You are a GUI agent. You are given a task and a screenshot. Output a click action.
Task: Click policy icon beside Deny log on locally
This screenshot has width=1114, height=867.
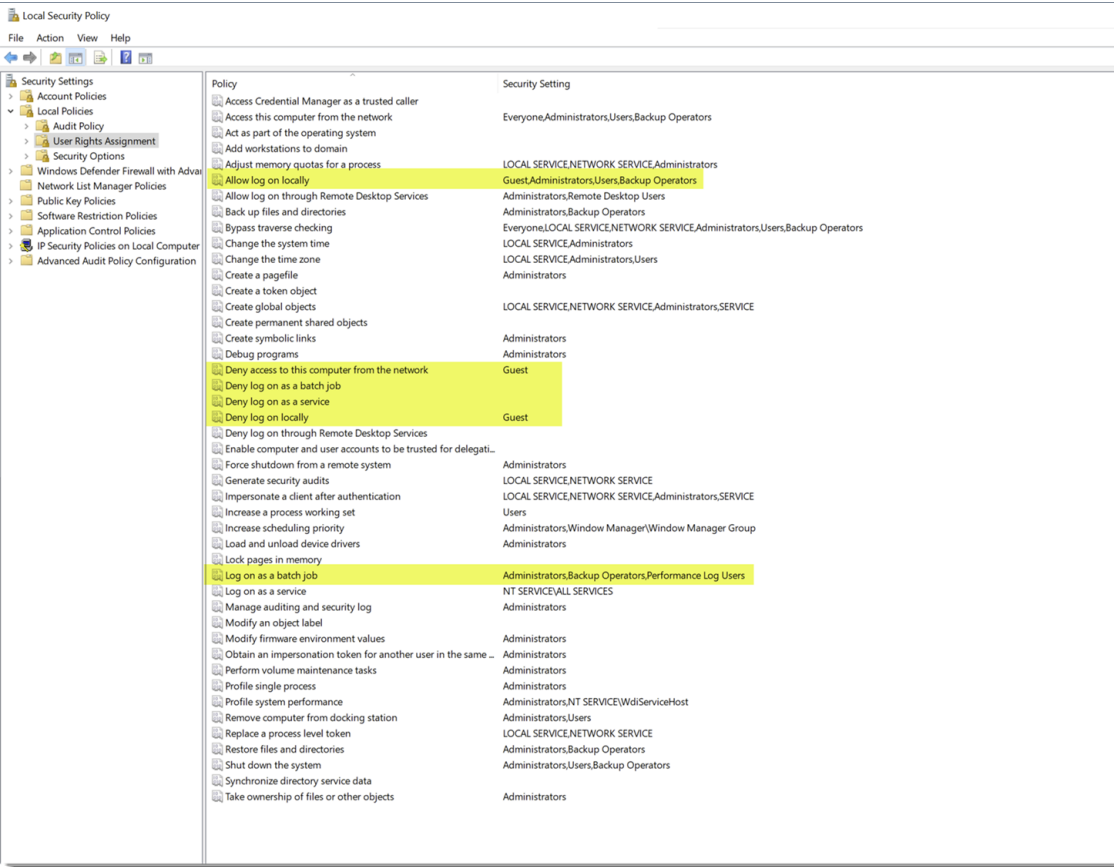pos(217,417)
